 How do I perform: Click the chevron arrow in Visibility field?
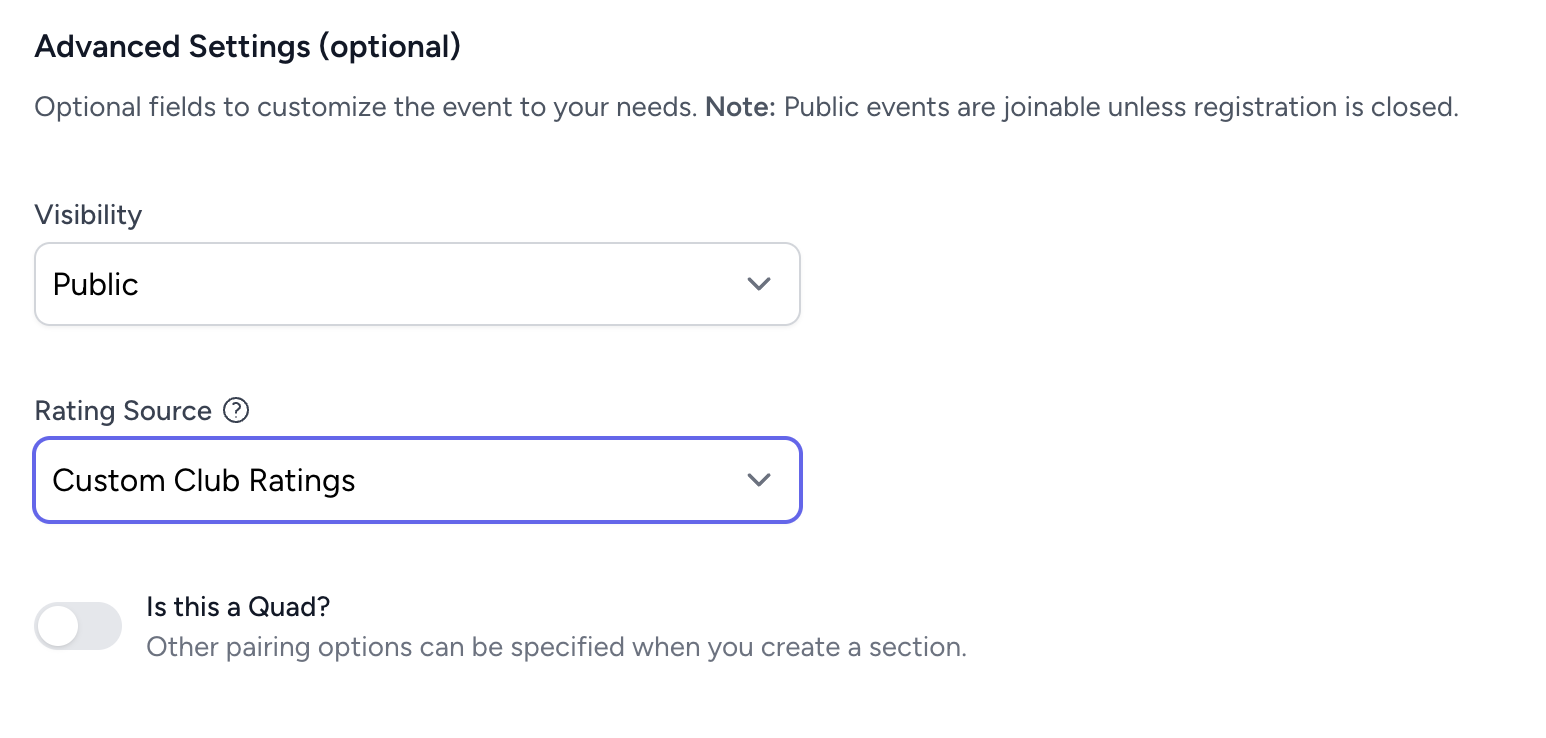pos(759,284)
